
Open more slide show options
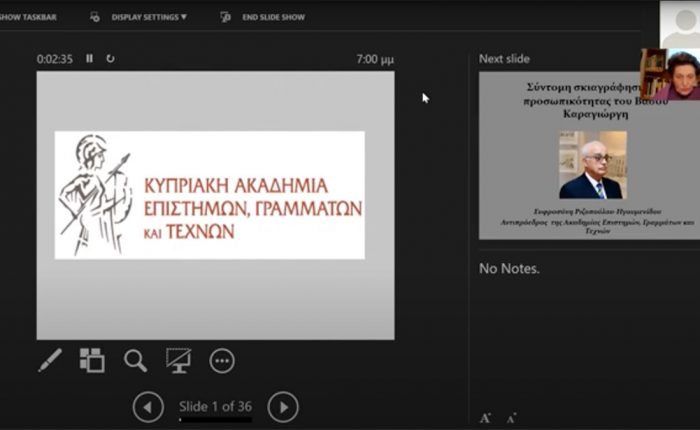pos(222,361)
